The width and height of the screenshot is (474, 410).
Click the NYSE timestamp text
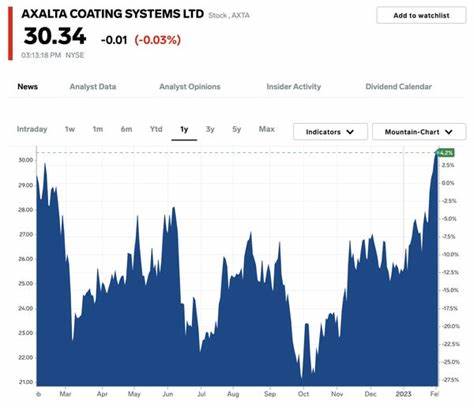[x=53, y=55]
